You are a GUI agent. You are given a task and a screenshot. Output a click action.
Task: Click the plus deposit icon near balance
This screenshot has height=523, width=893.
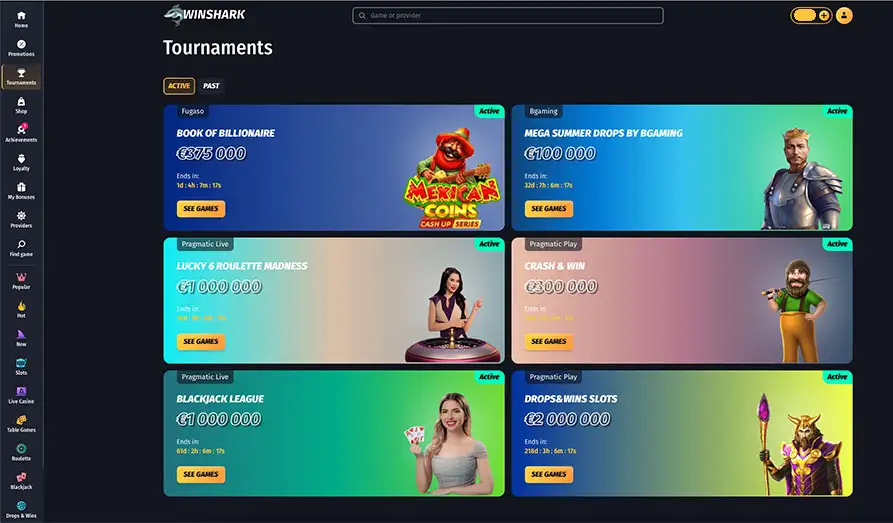point(824,15)
